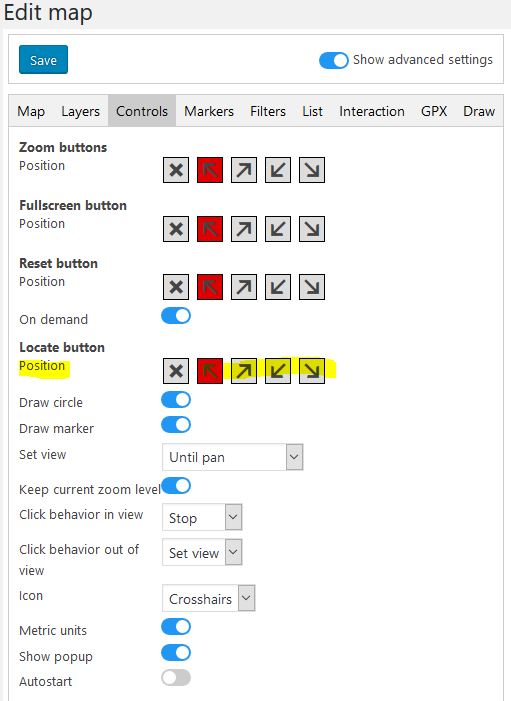Disable Reset button with the X icon
This screenshot has height=701, width=511.
(176, 287)
